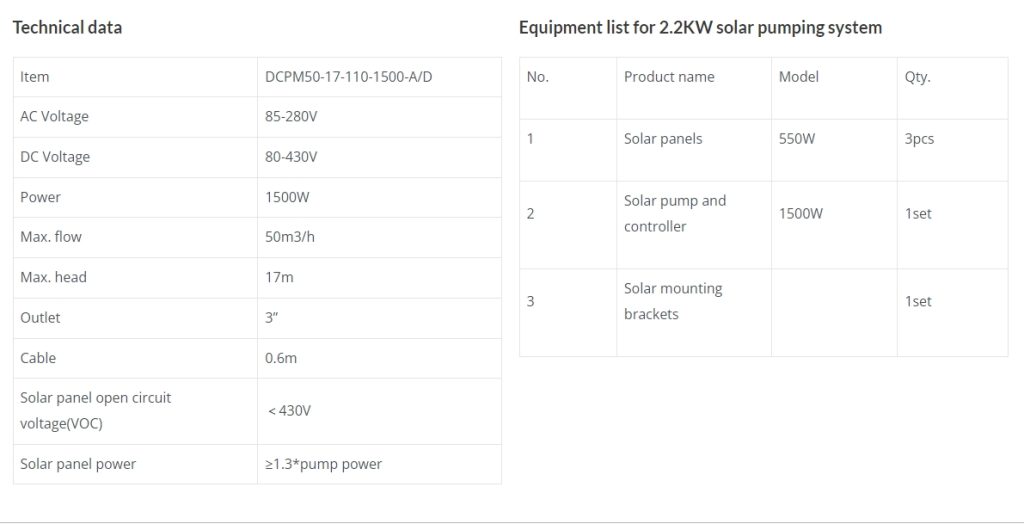This screenshot has width=1024, height=524.
Task: Click the Outlet 3" value cell
Action: pos(379,318)
